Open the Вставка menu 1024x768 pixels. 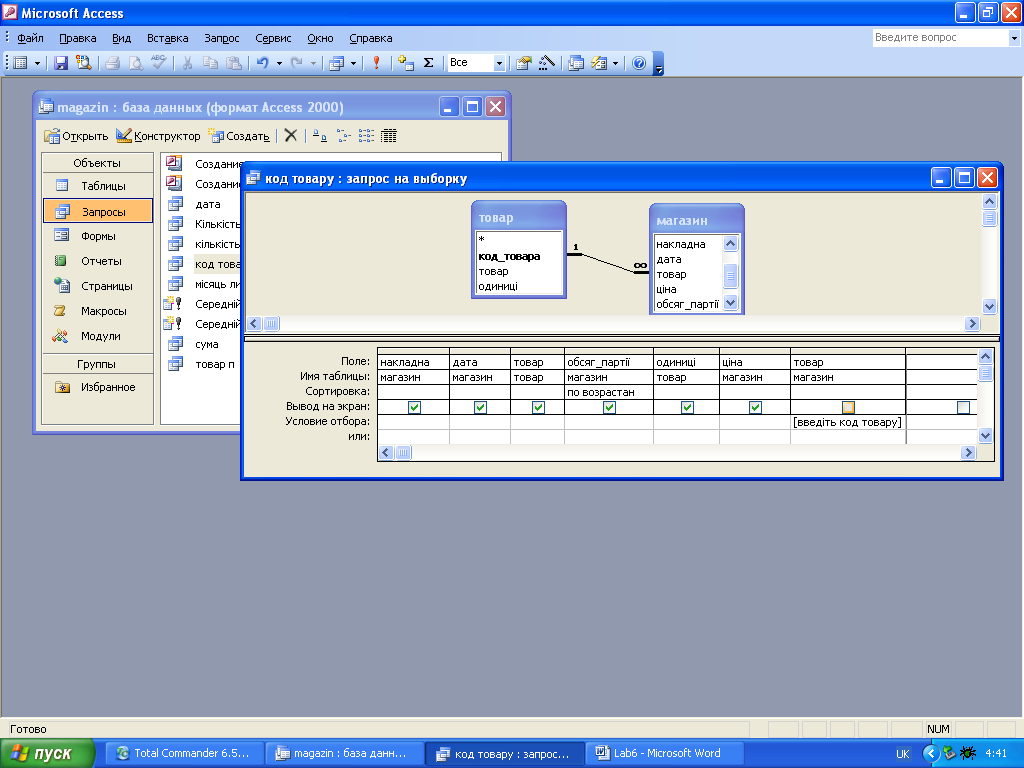pyautogui.click(x=167, y=38)
